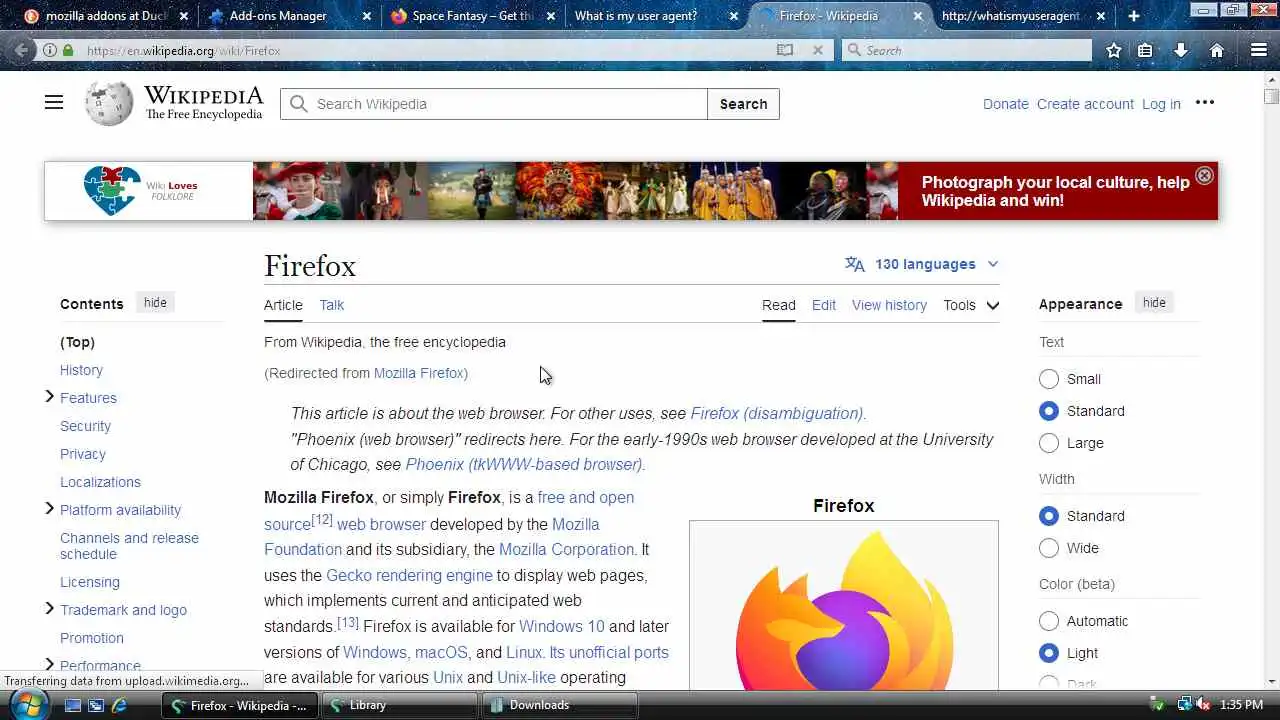This screenshot has width=1280, height=720.
Task: Close the Wiki Loves Folklore banner
Action: click(1204, 176)
